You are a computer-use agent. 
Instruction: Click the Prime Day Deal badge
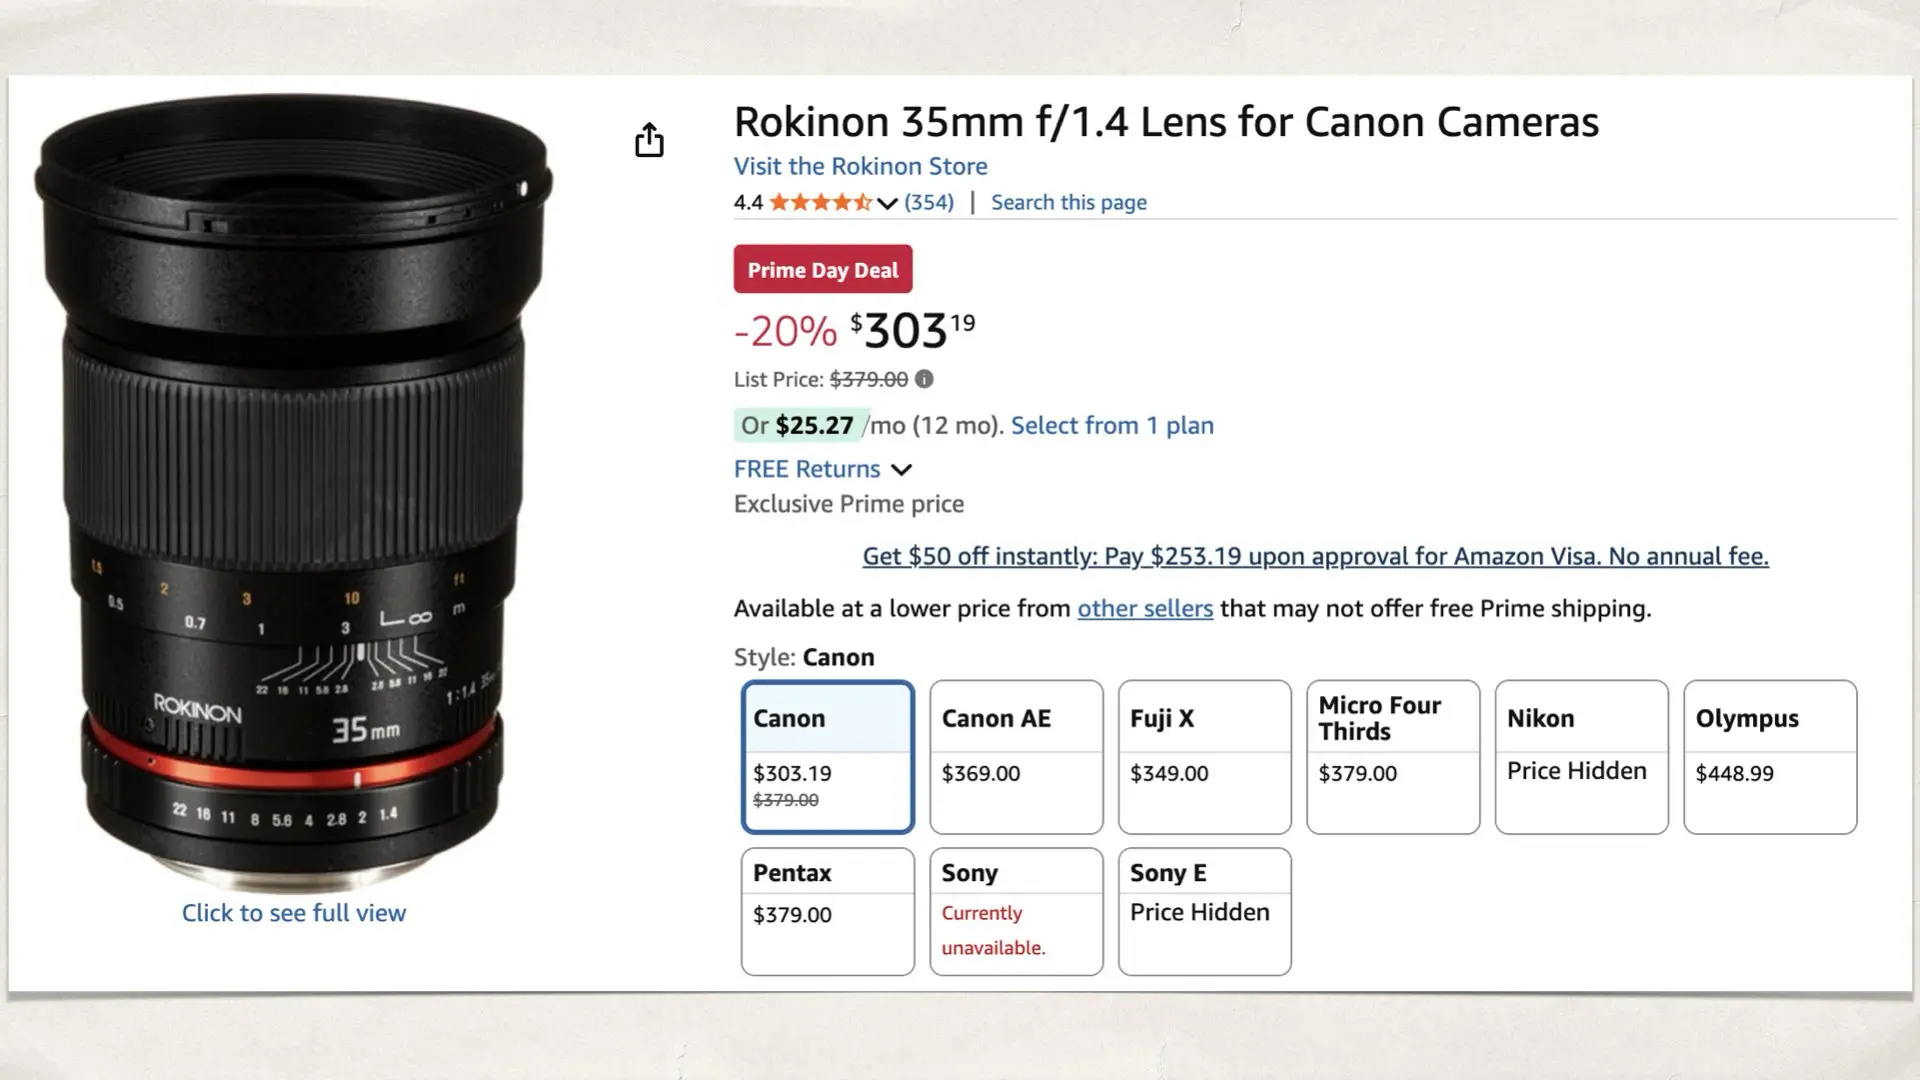pyautogui.click(x=822, y=268)
